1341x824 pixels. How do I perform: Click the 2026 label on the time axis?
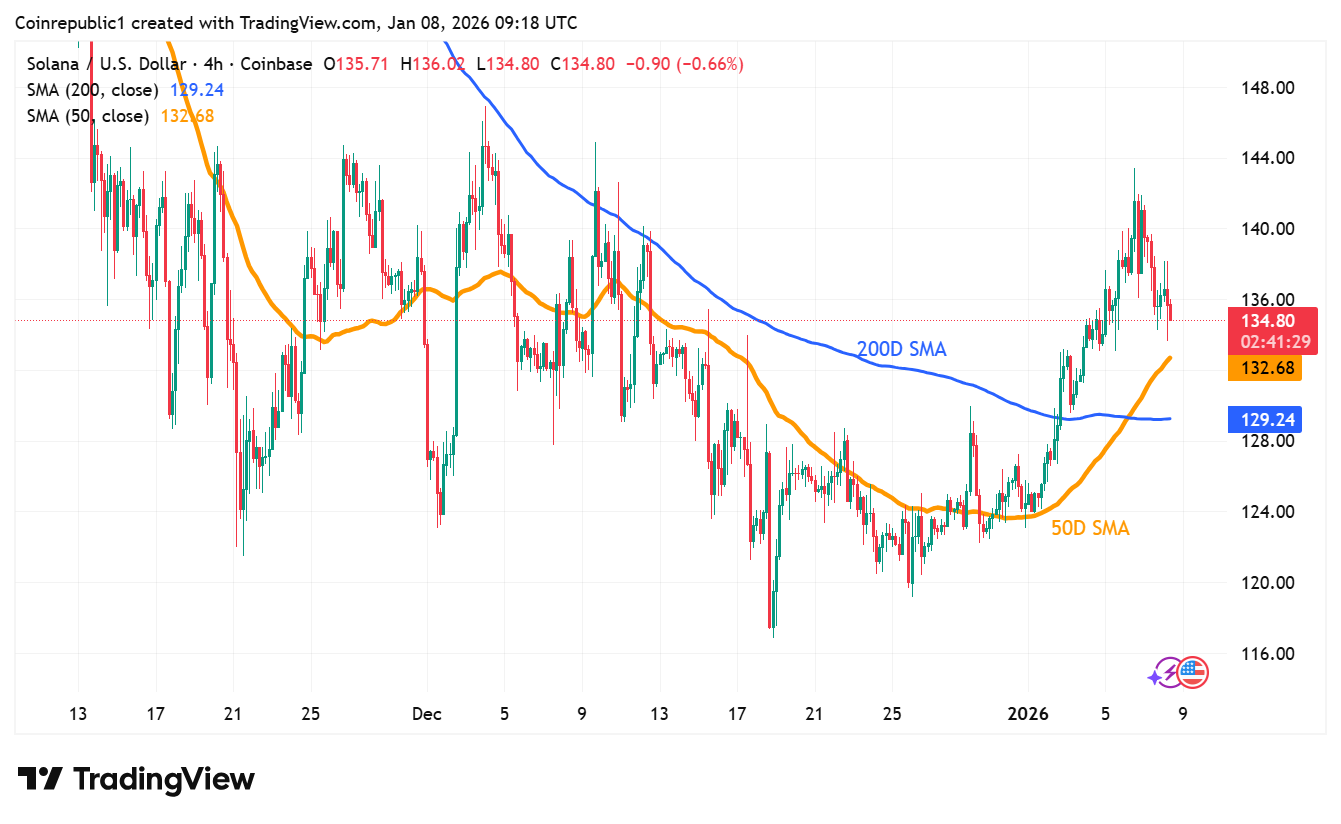pyautogui.click(x=1027, y=714)
